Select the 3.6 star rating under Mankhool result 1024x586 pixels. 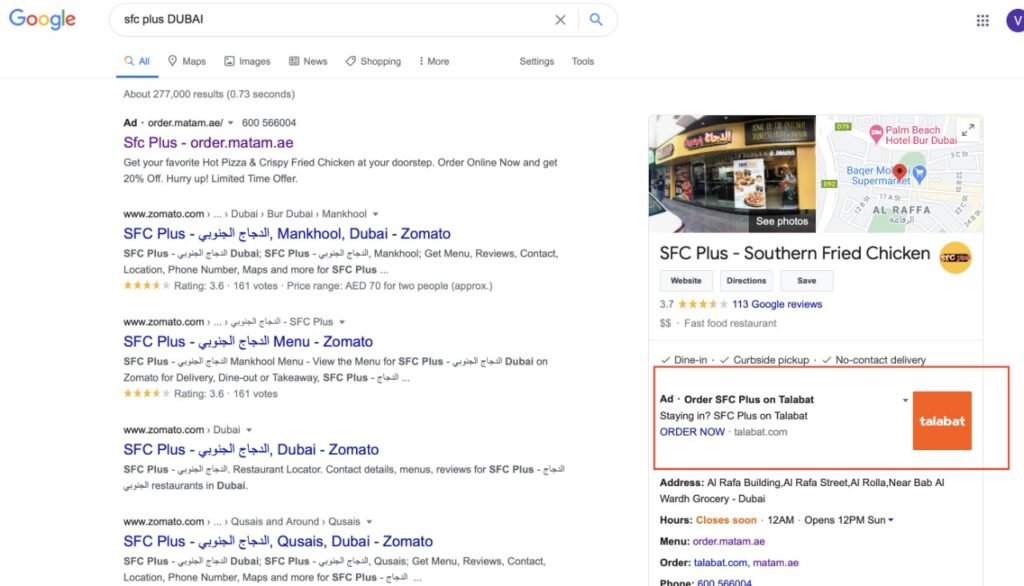point(146,285)
